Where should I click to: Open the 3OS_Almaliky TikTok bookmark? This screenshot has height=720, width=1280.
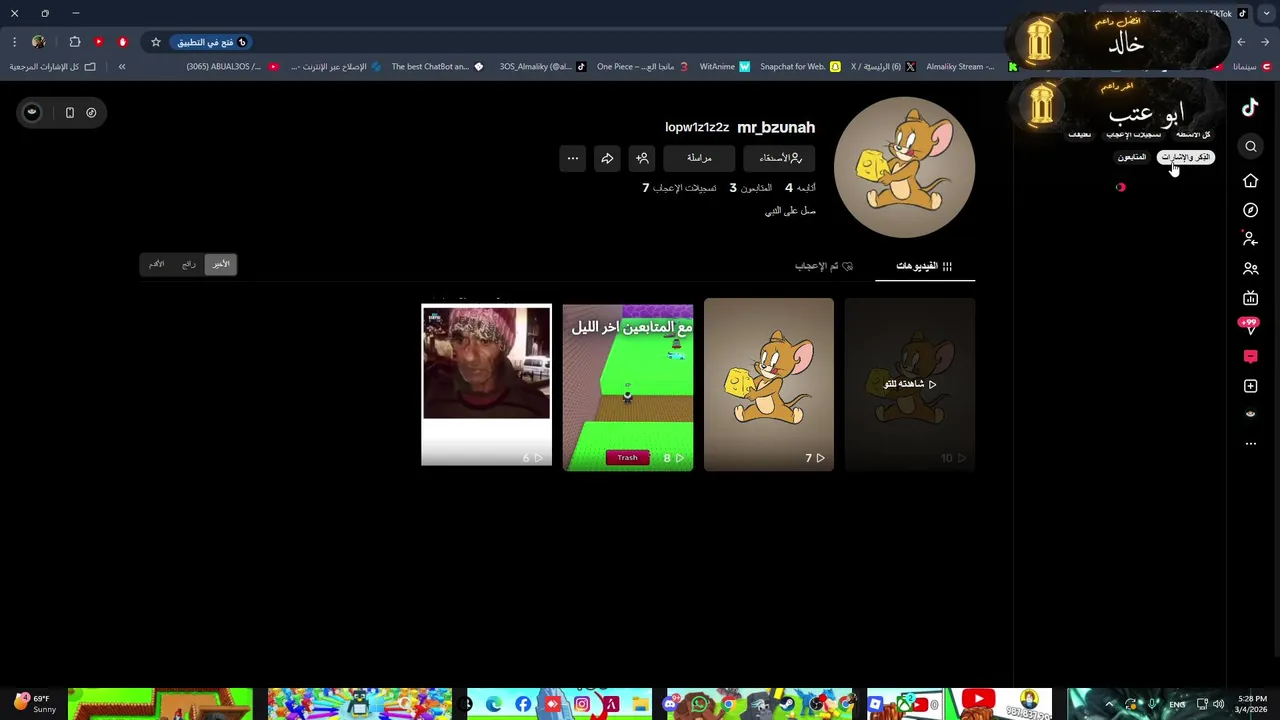point(543,67)
